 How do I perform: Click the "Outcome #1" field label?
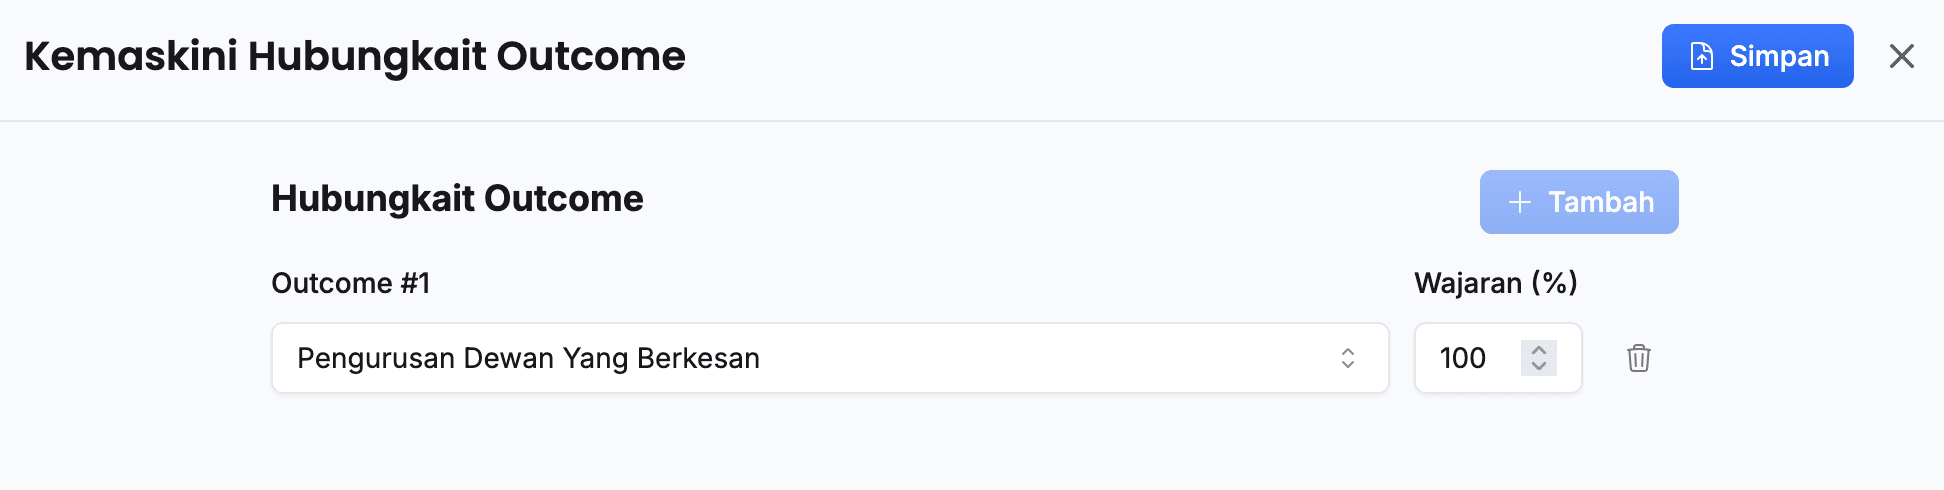(350, 283)
